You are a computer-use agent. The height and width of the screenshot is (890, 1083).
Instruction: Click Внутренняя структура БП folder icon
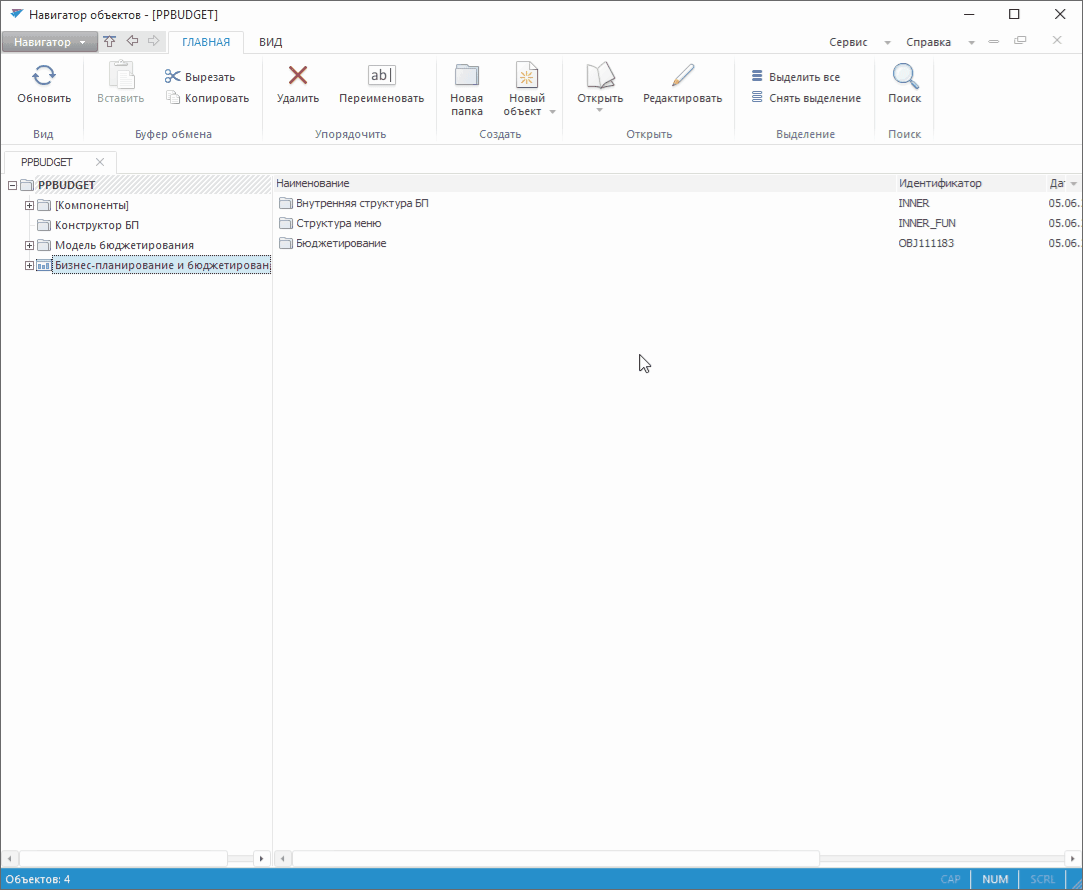[286, 203]
